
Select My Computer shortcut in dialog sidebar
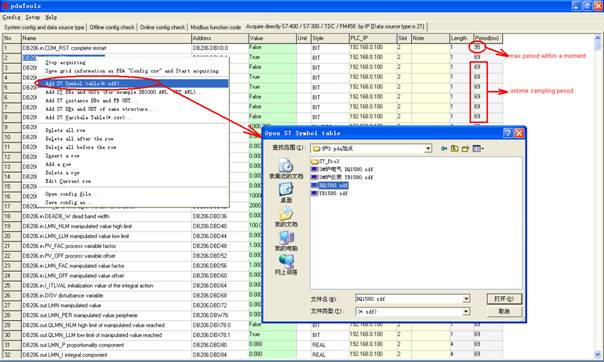[x=286, y=241]
